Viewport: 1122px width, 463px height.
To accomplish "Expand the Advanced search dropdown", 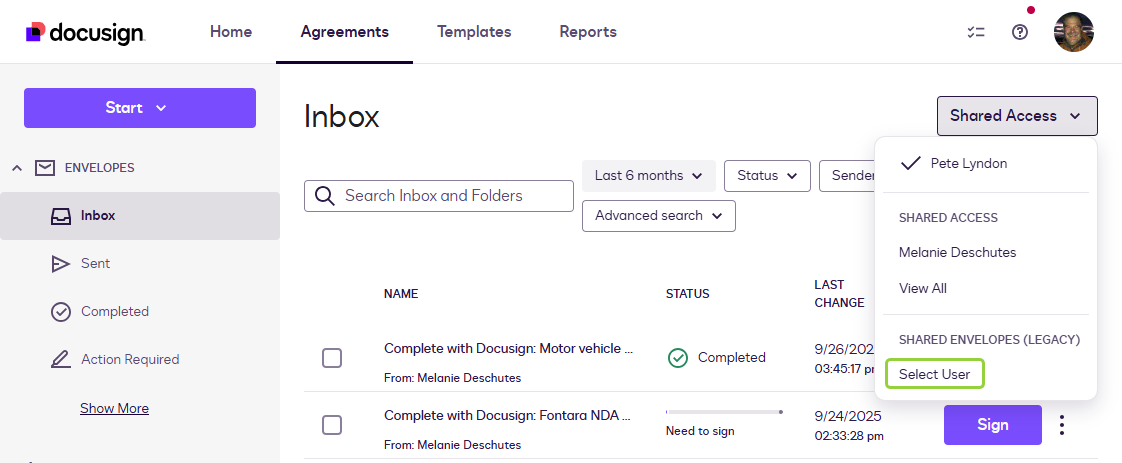I will (x=658, y=216).
